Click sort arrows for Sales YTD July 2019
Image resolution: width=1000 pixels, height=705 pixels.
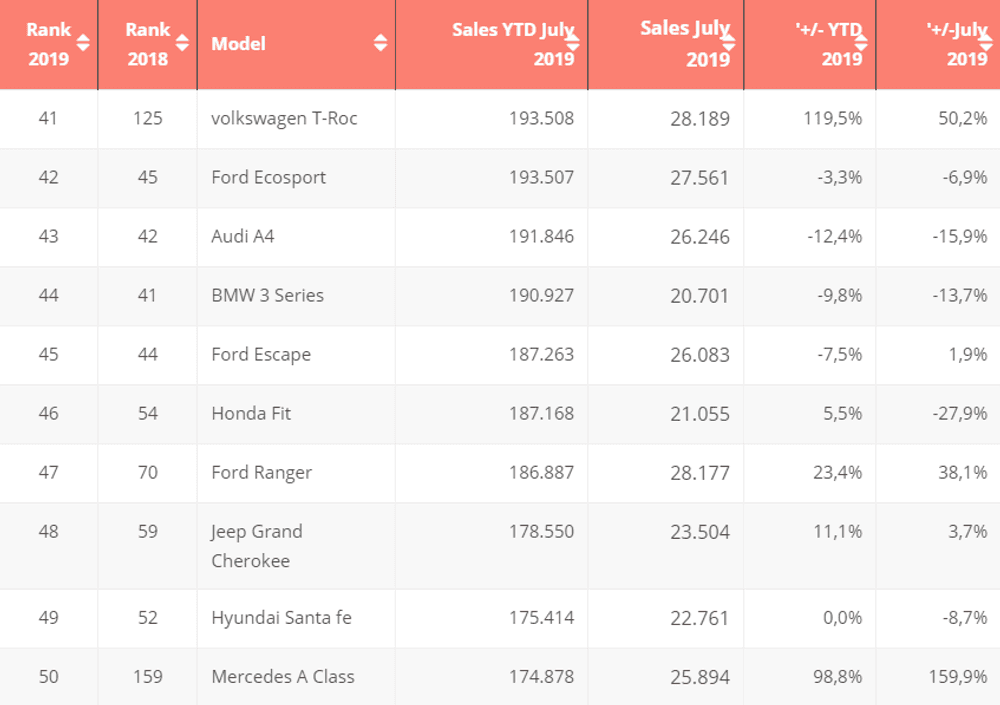coord(573,43)
